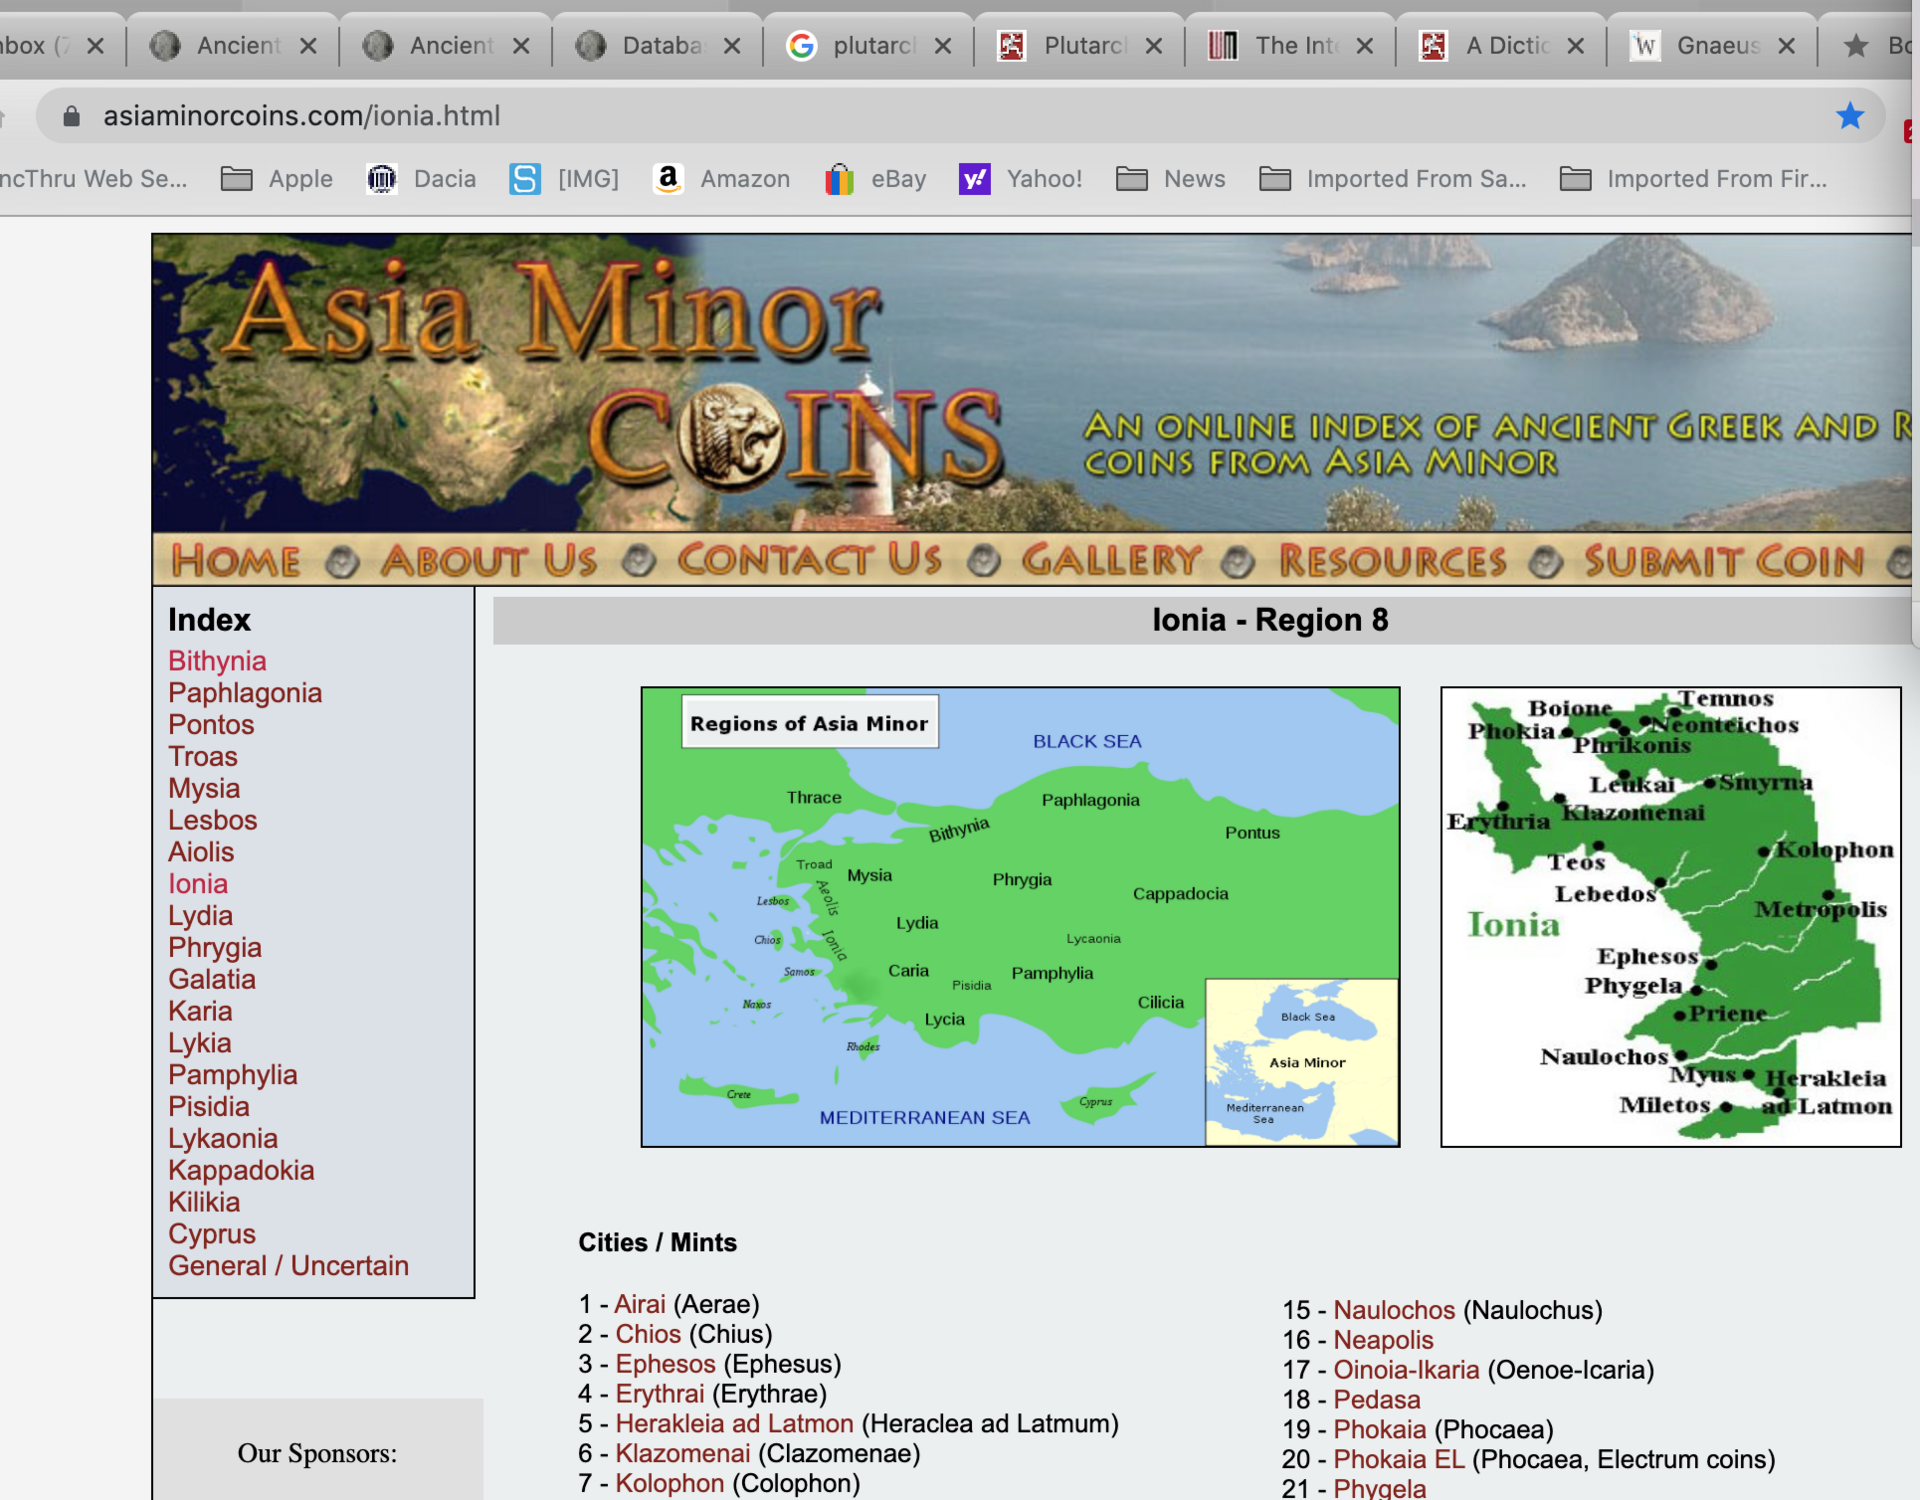Open the Yahoo! bookmark icon

[974, 179]
